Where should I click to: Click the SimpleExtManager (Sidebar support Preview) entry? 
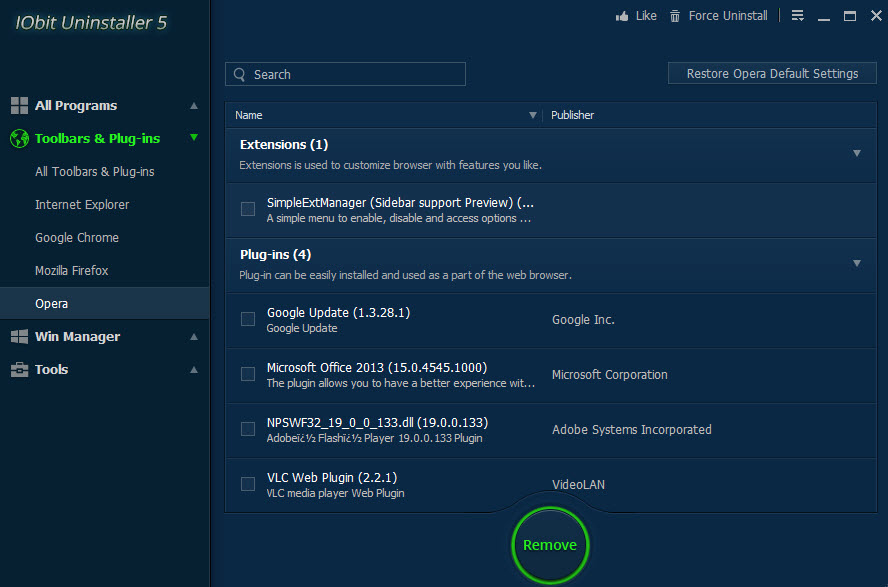400,203
